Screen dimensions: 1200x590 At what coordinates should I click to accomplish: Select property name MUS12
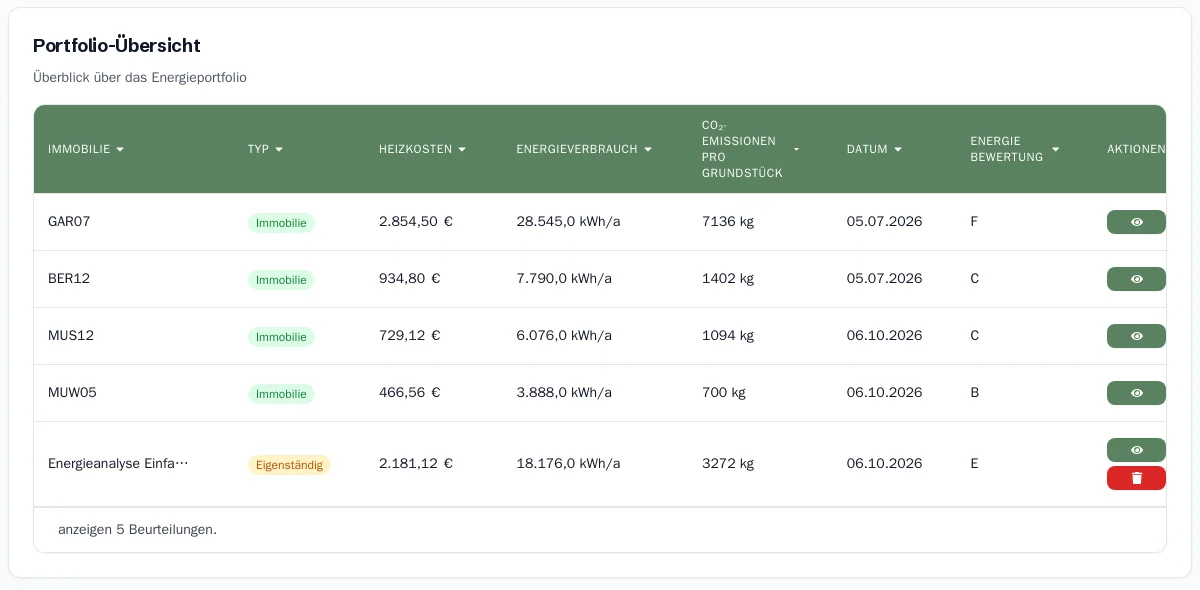tap(71, 336)
